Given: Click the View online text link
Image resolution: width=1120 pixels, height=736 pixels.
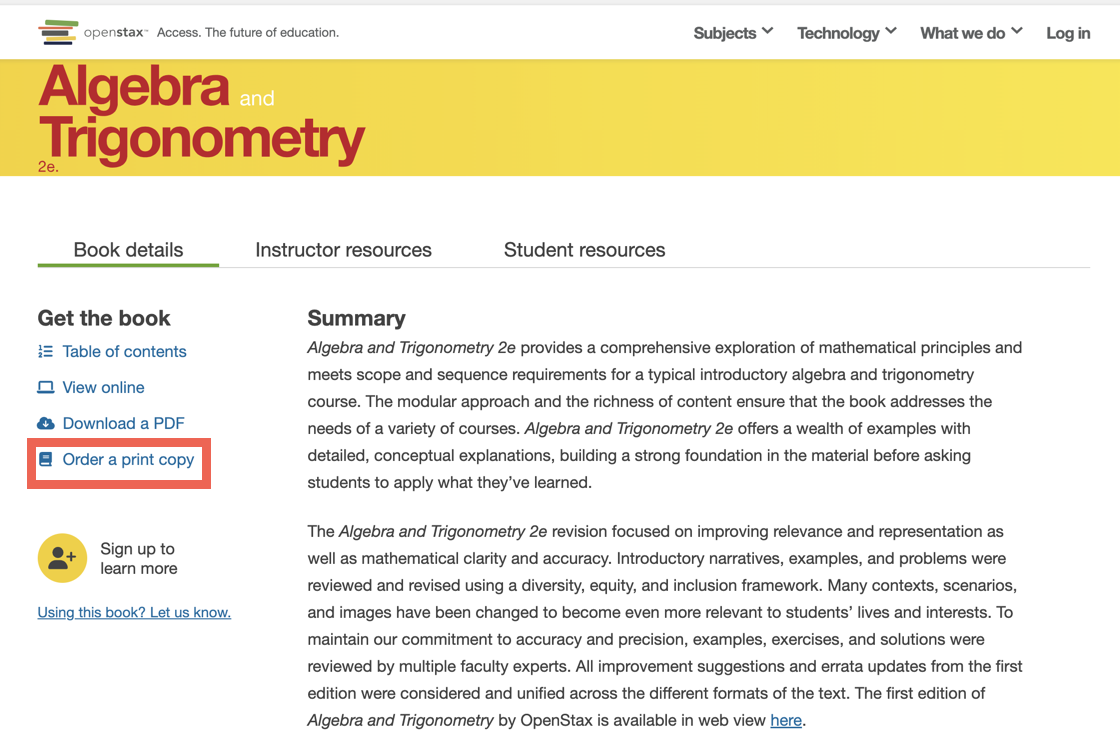Looking at the screenshot, I should click(x=102, y=387).
